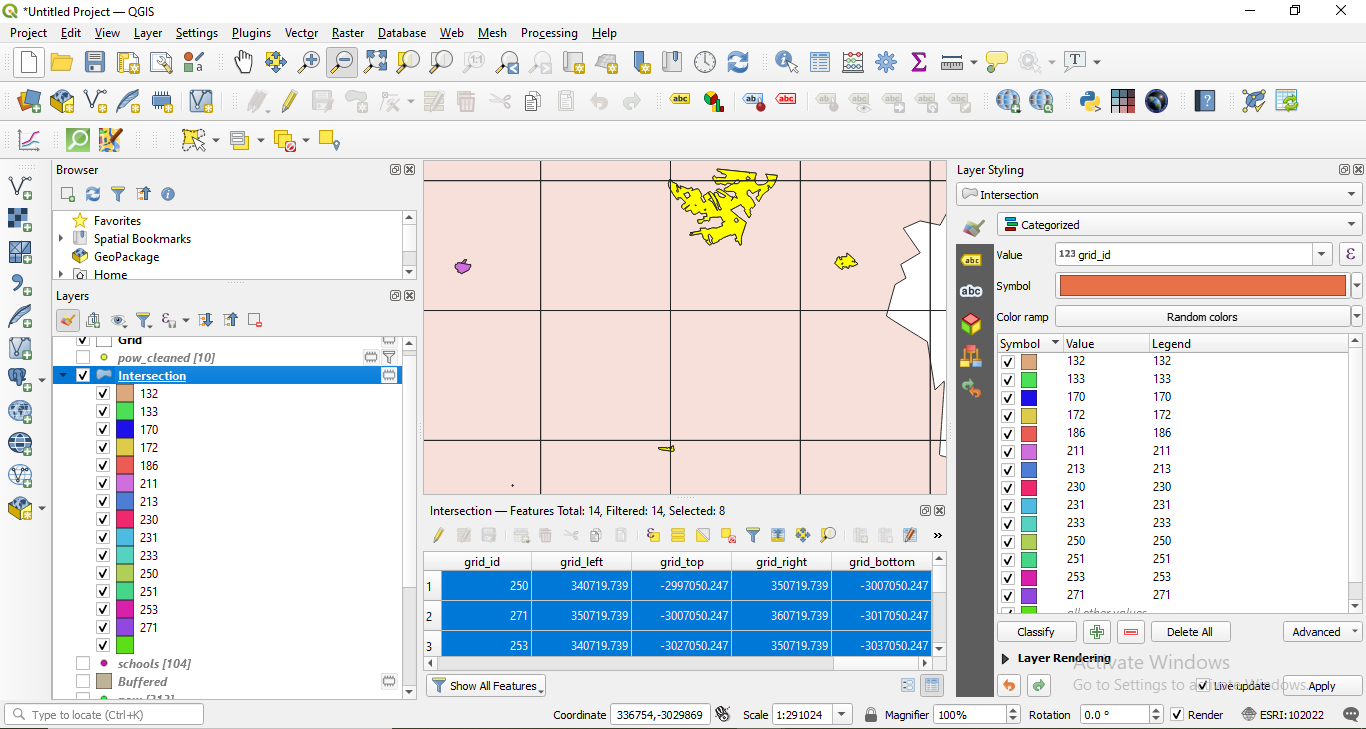1366x729 pixels.
Task: Open the Processing Toolbox gear icon
Action: [886, 62]
